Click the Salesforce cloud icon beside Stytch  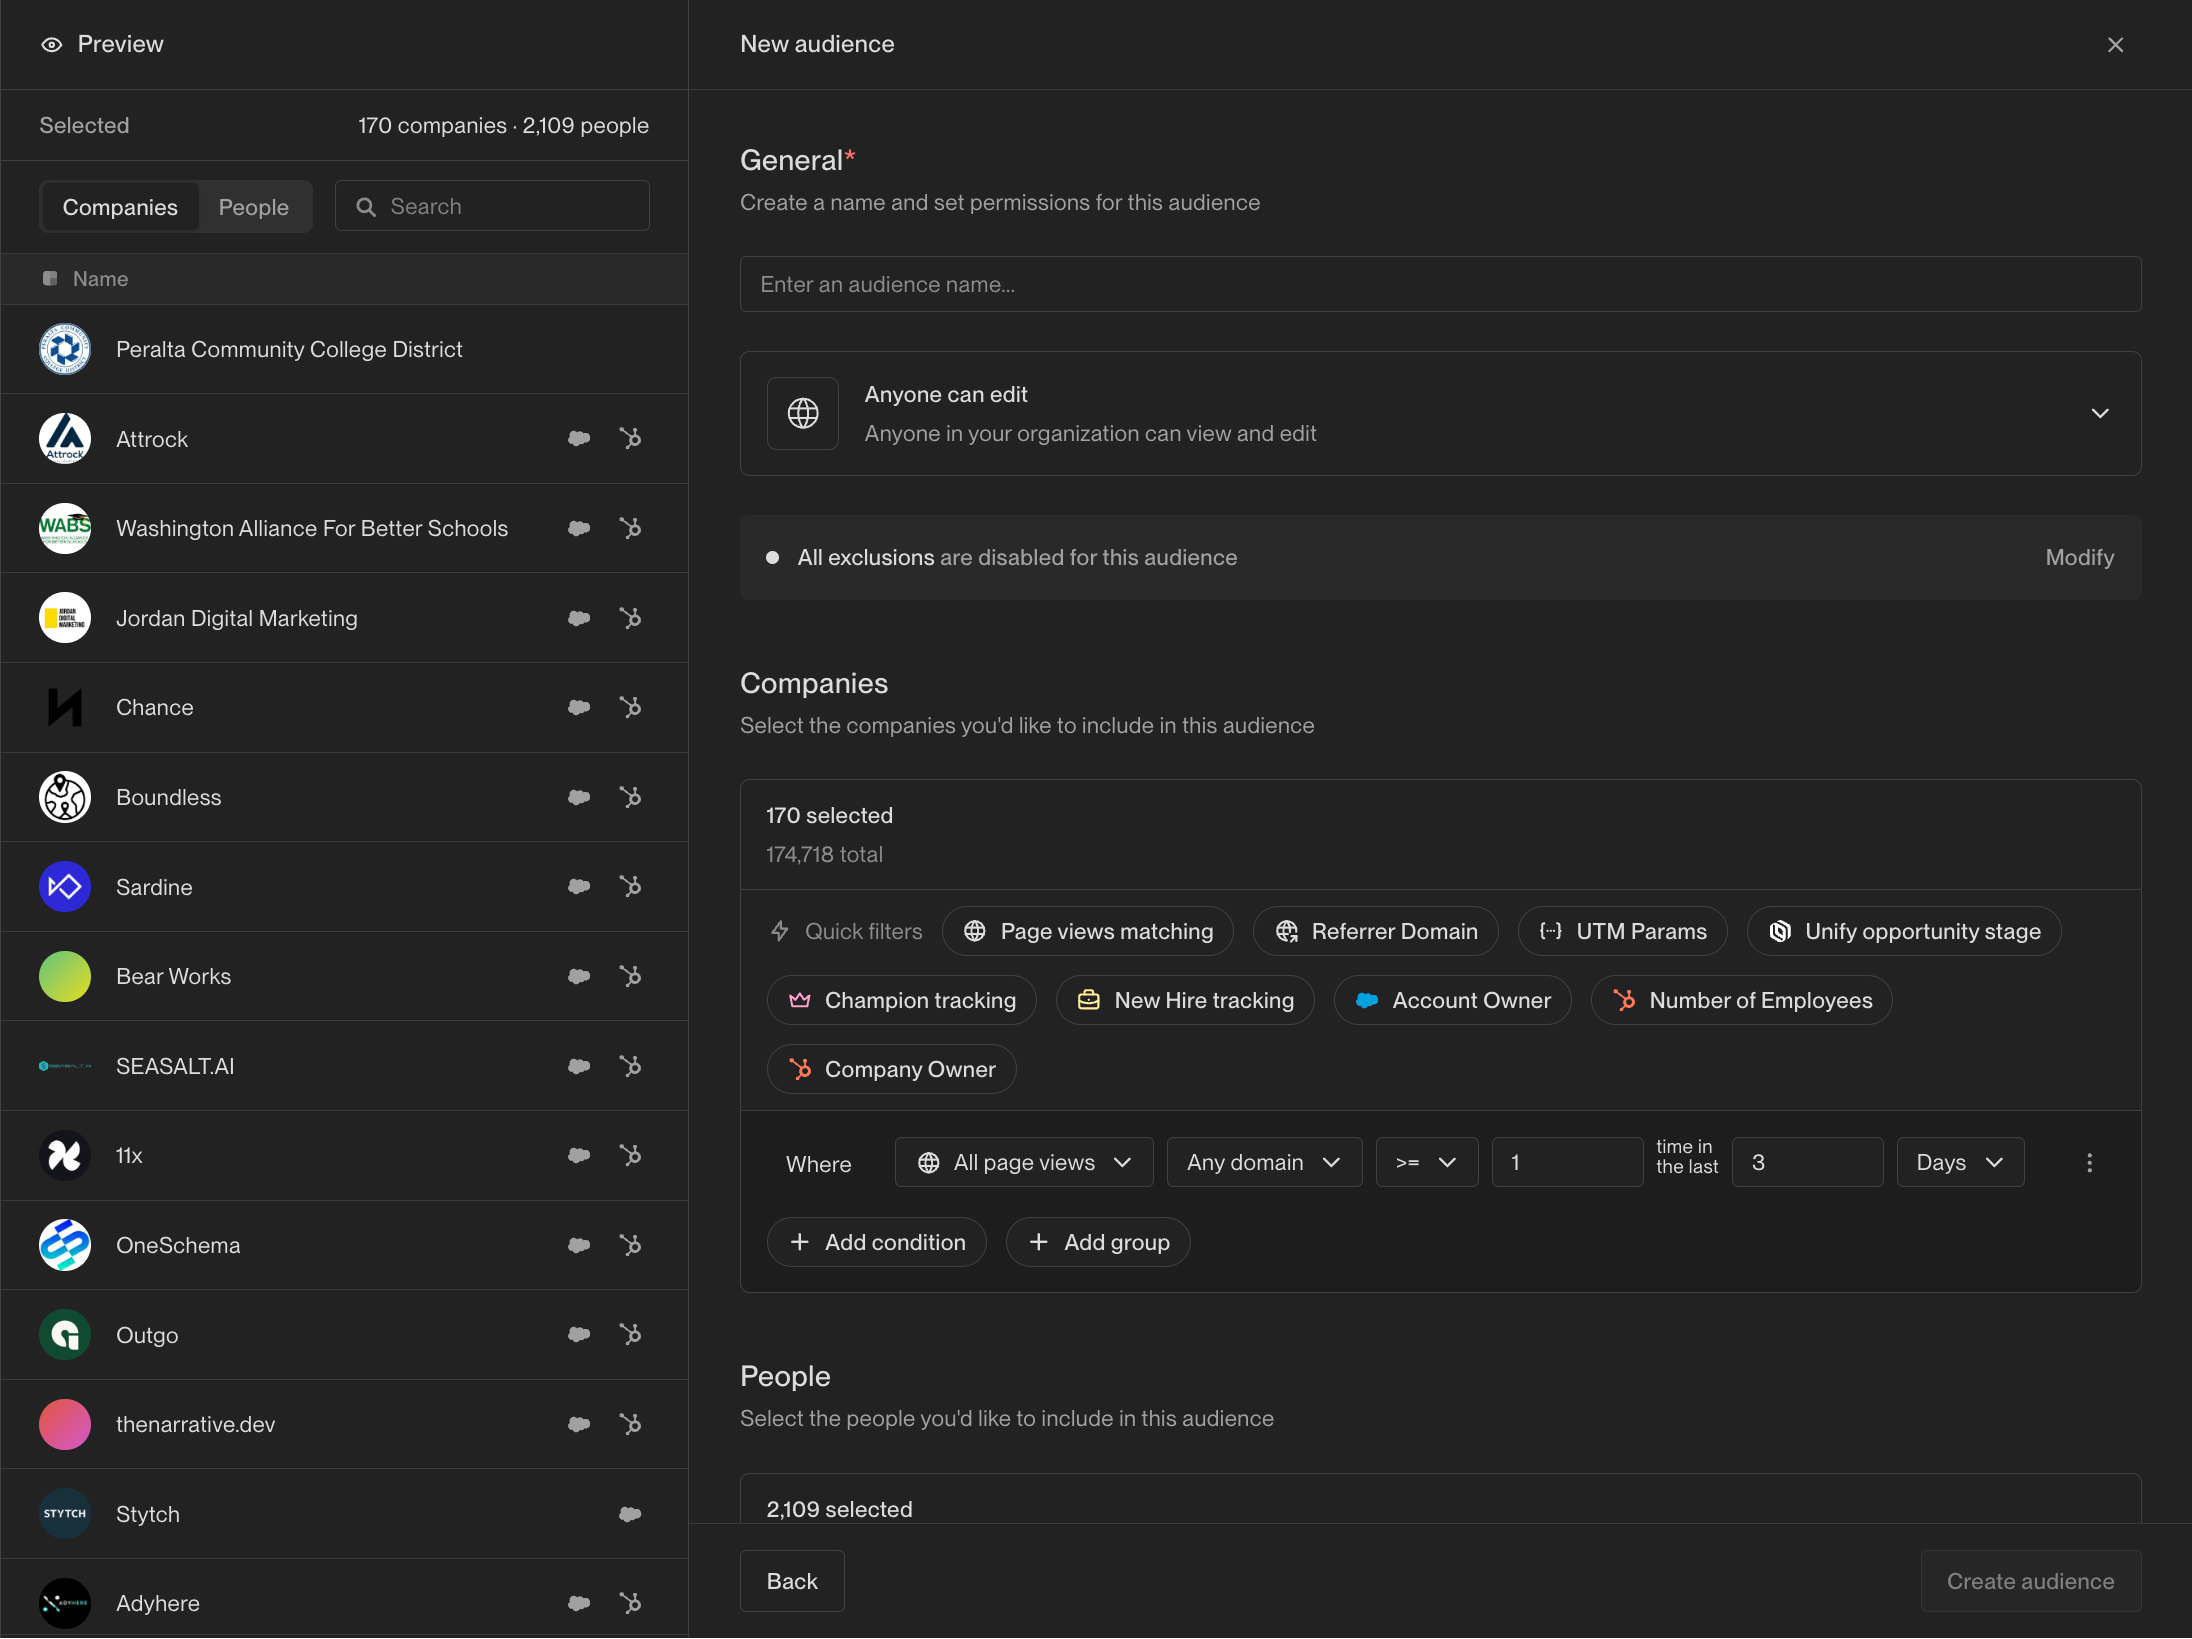[x=630, y=1514]
